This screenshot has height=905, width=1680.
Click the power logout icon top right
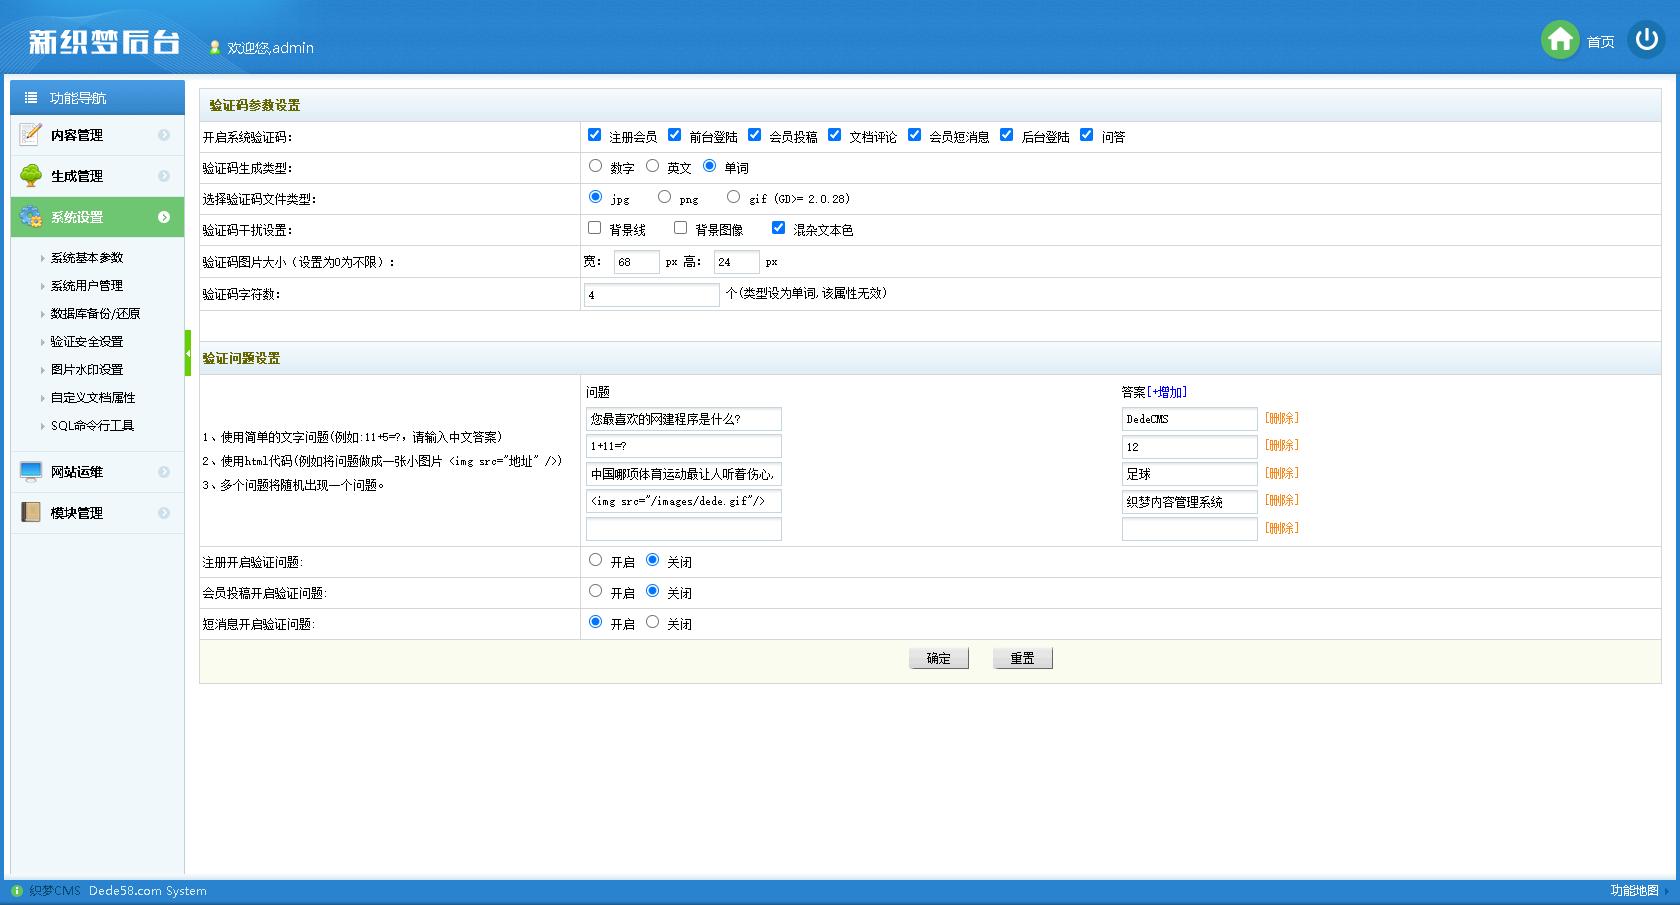click(1646, 41)
